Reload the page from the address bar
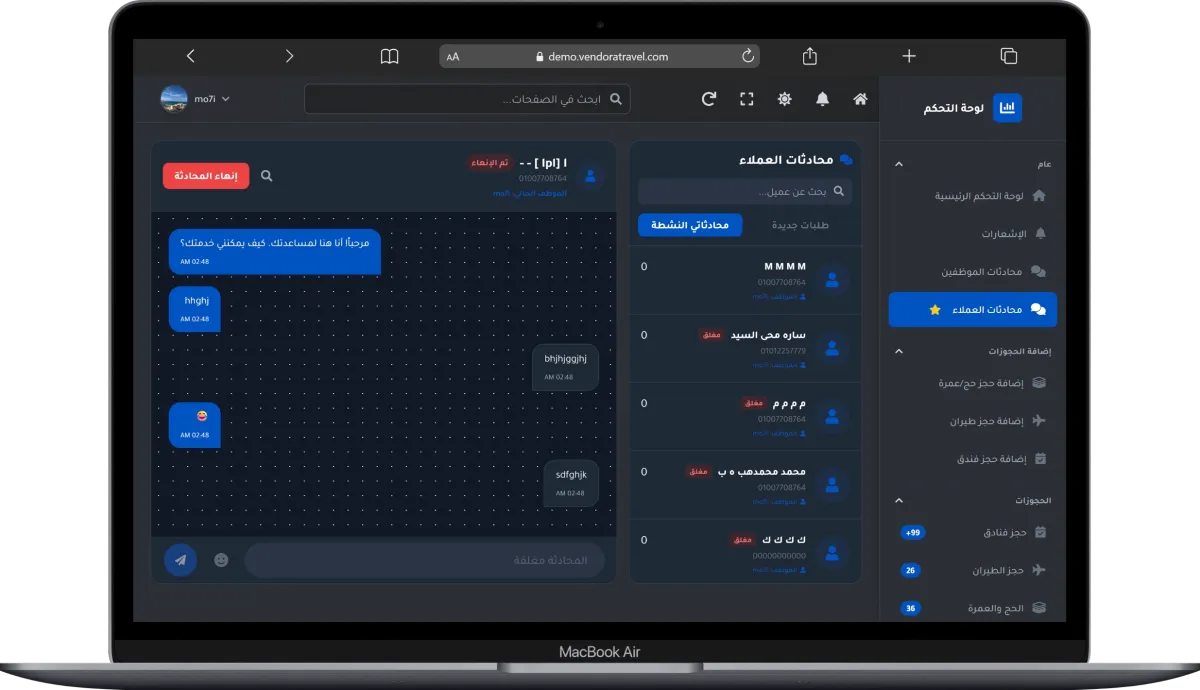The image size is (1200, 690). tap(748, 56)
